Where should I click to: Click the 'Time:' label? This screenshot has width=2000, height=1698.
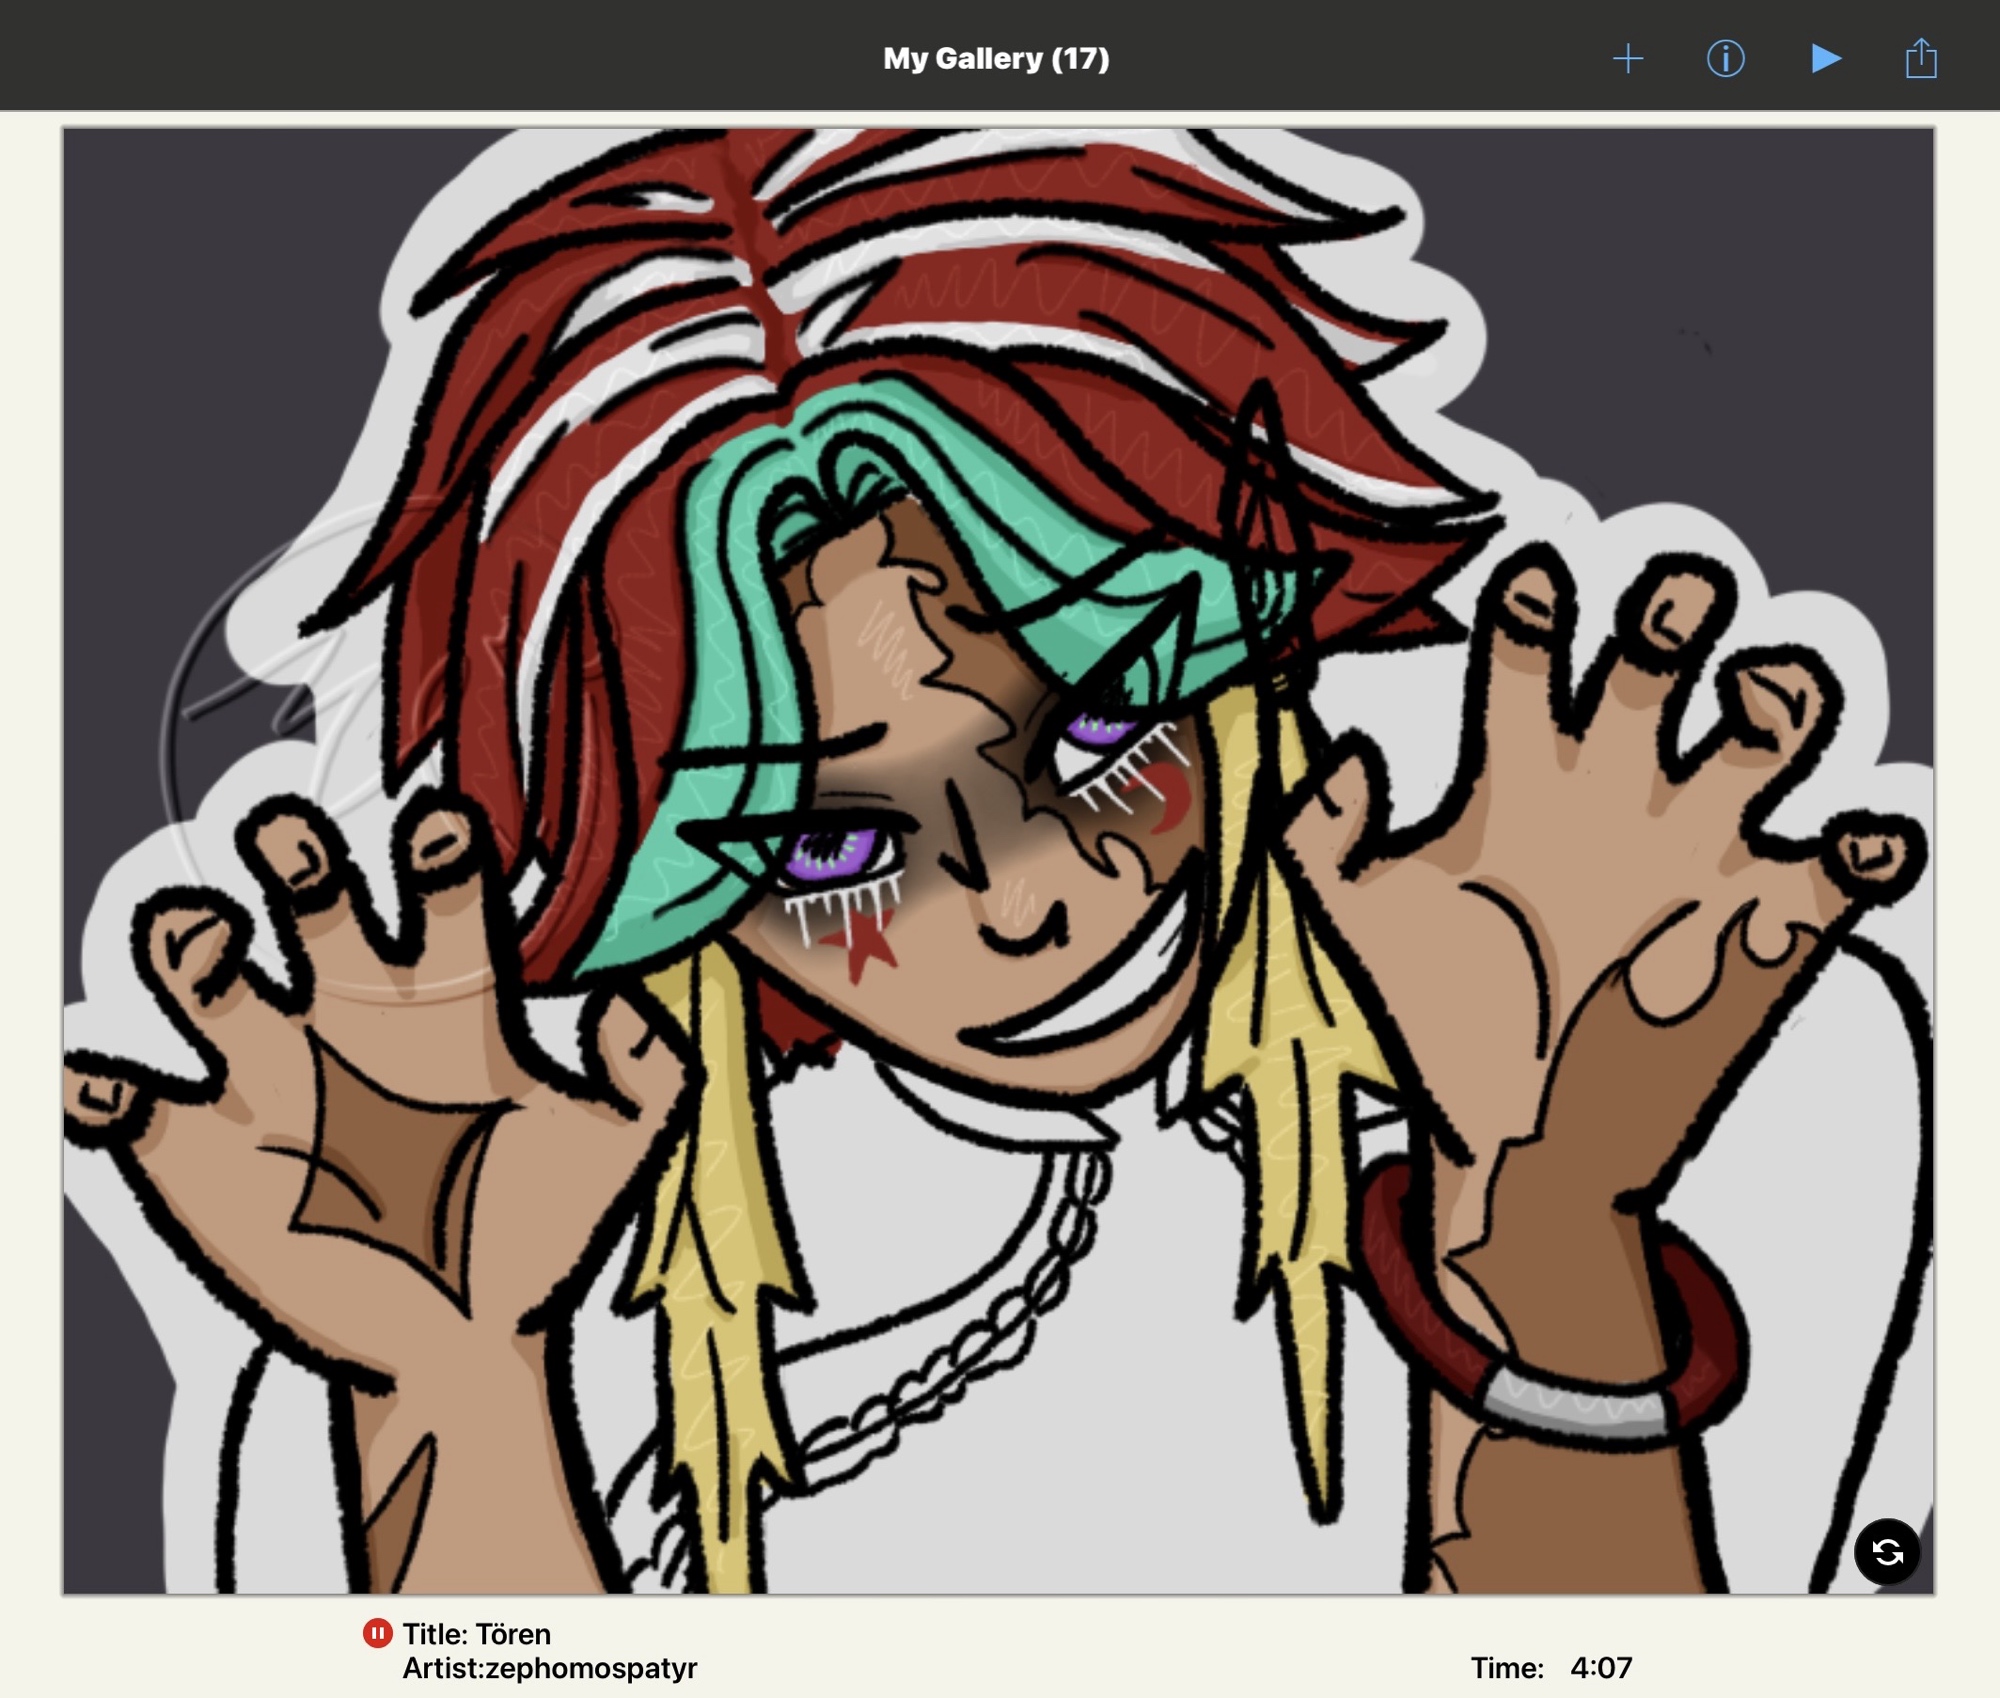coord(1506,1668)
